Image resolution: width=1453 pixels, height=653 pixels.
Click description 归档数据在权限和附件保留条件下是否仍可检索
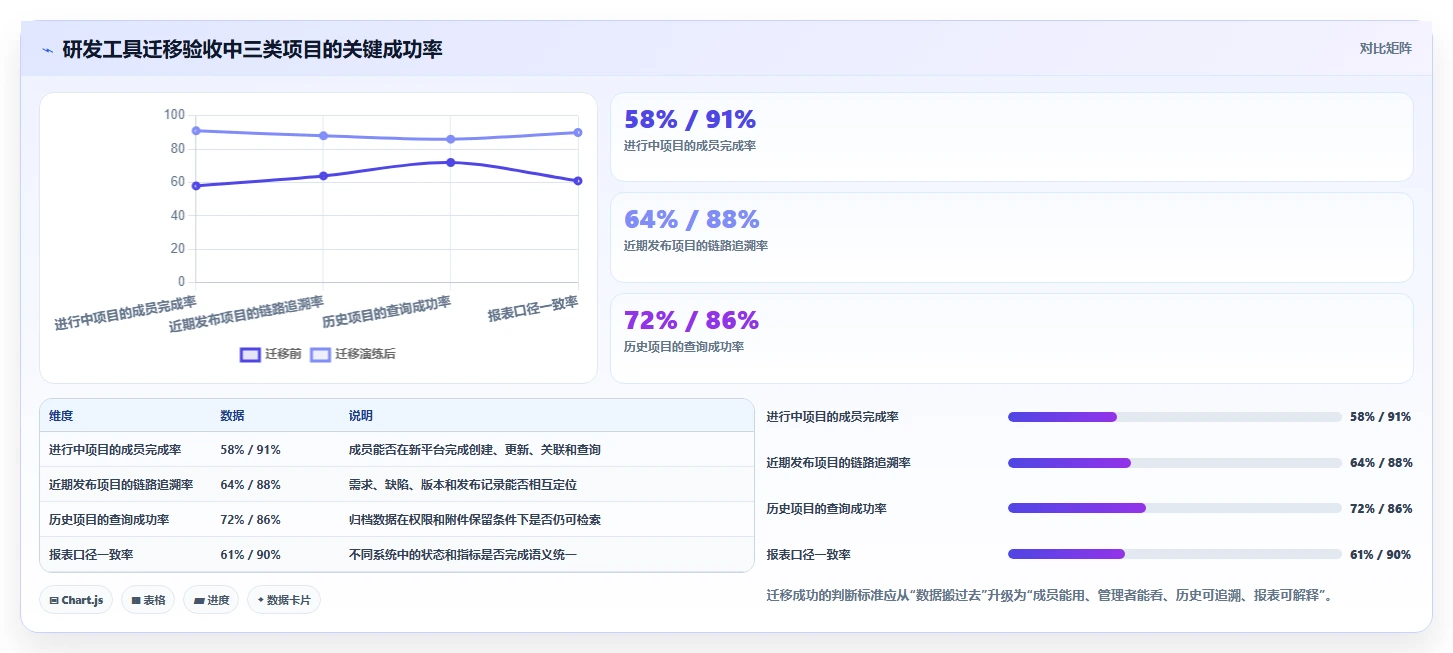[x=475, y=520]
